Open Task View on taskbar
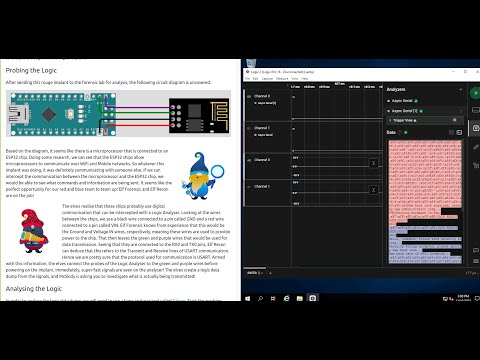480x360 pixels. [273, 298]
